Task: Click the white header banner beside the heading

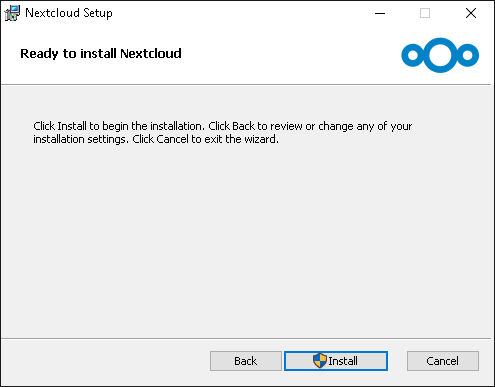Action: coord(290,55)
